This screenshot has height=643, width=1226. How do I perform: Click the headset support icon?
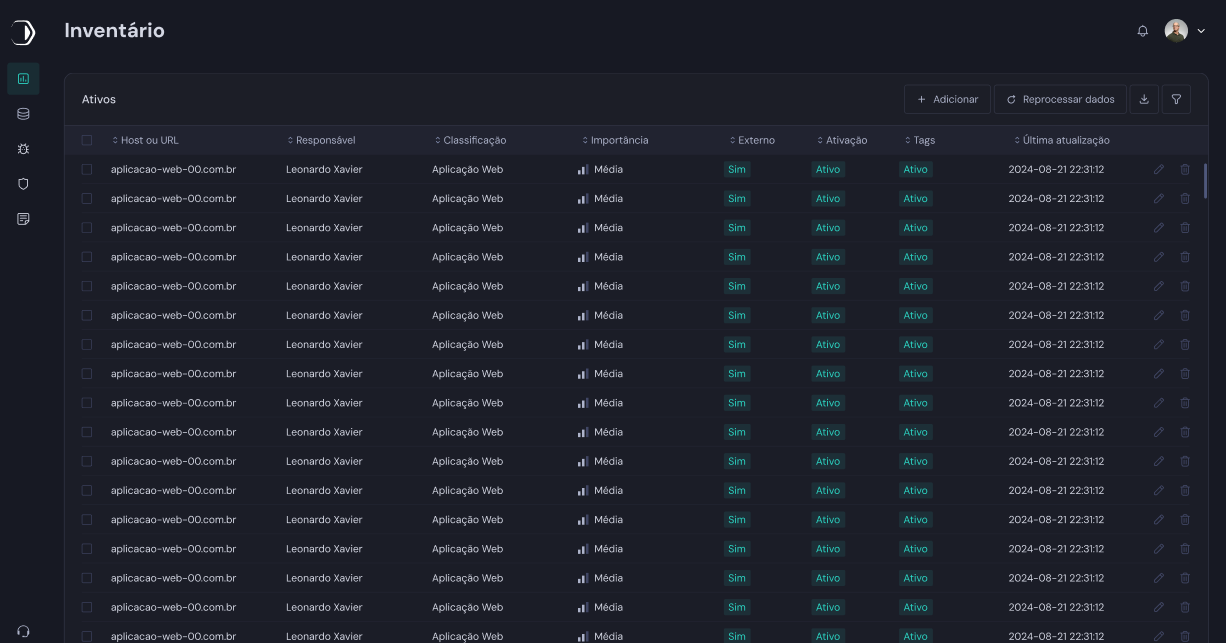click(23, 631)
